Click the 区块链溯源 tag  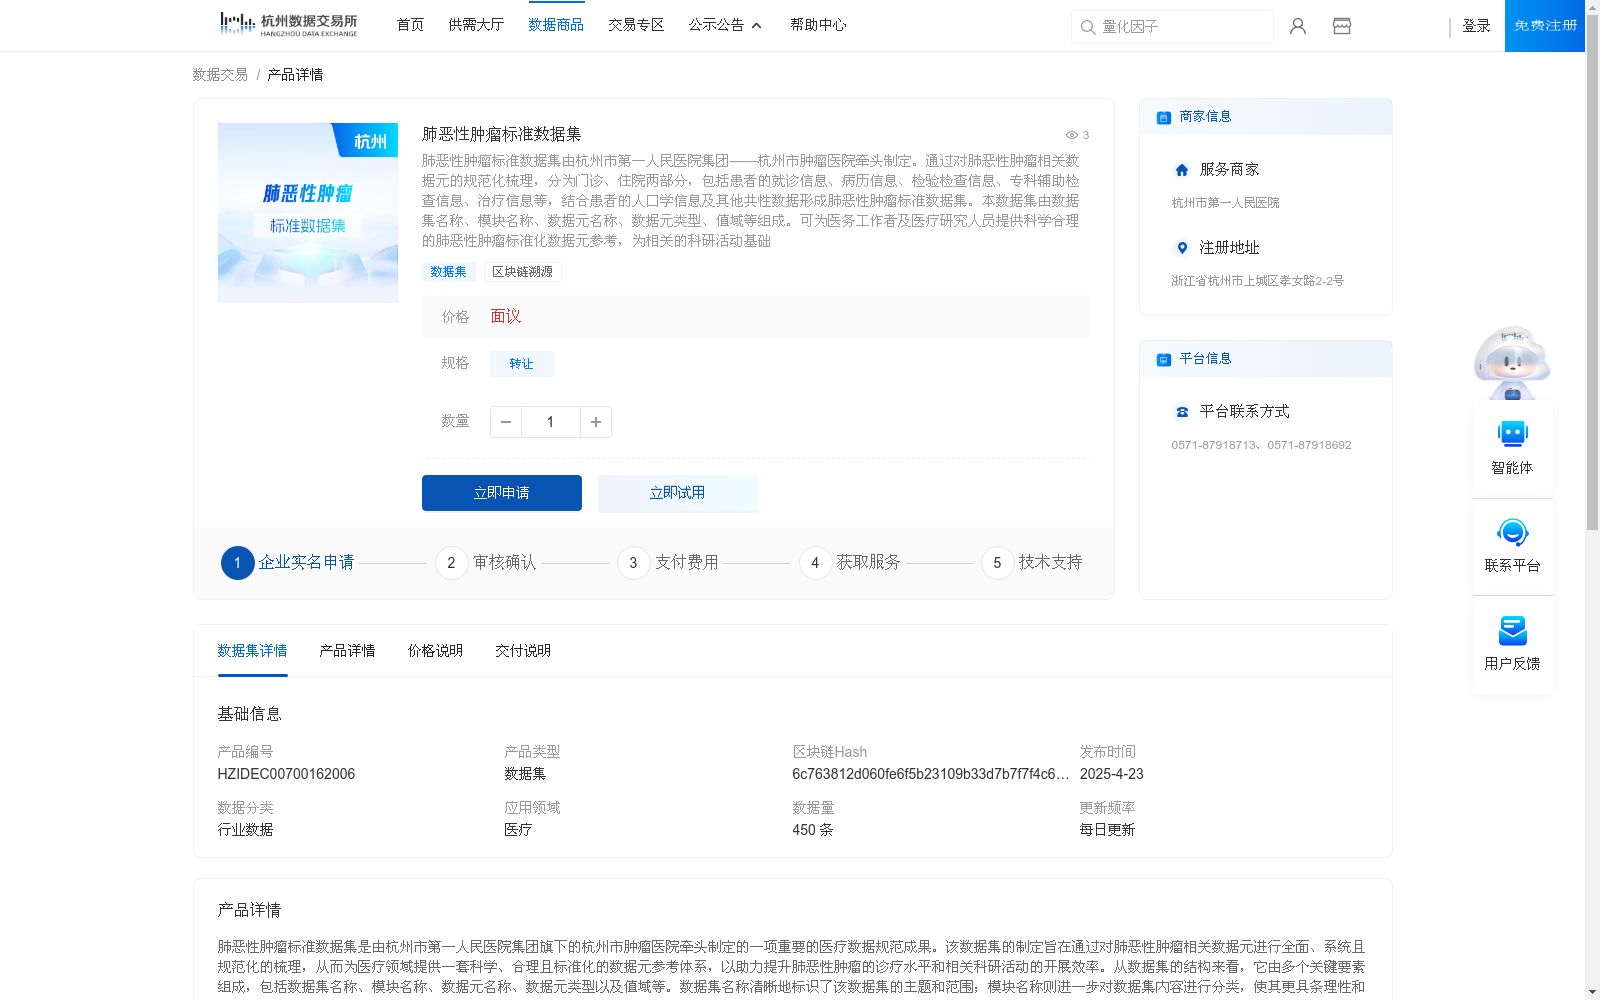522,272
